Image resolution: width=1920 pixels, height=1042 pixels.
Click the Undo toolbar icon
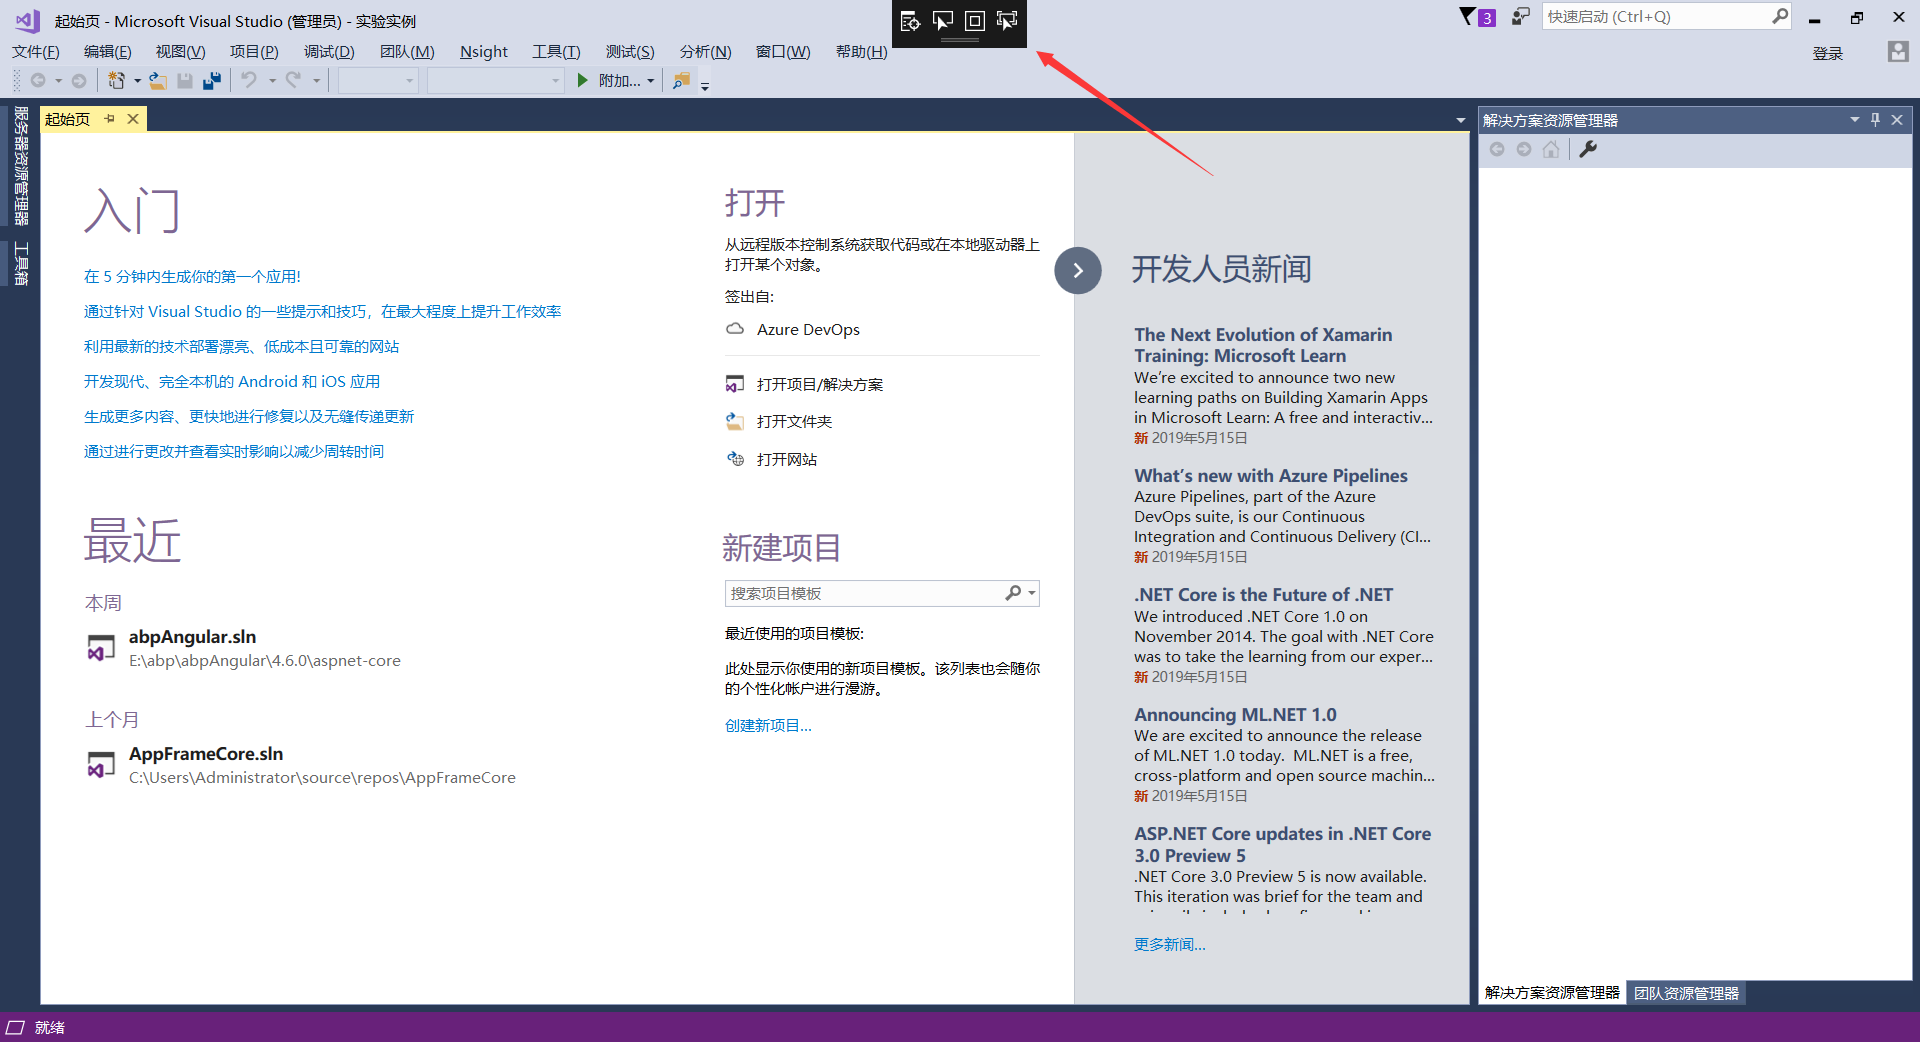[249, 80]
